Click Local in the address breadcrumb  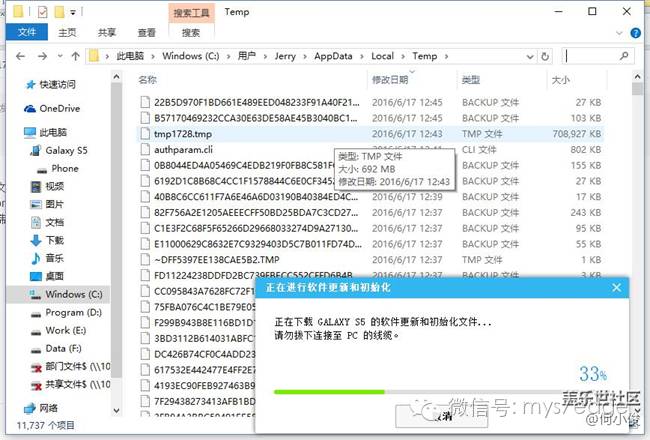pos(382,56)
